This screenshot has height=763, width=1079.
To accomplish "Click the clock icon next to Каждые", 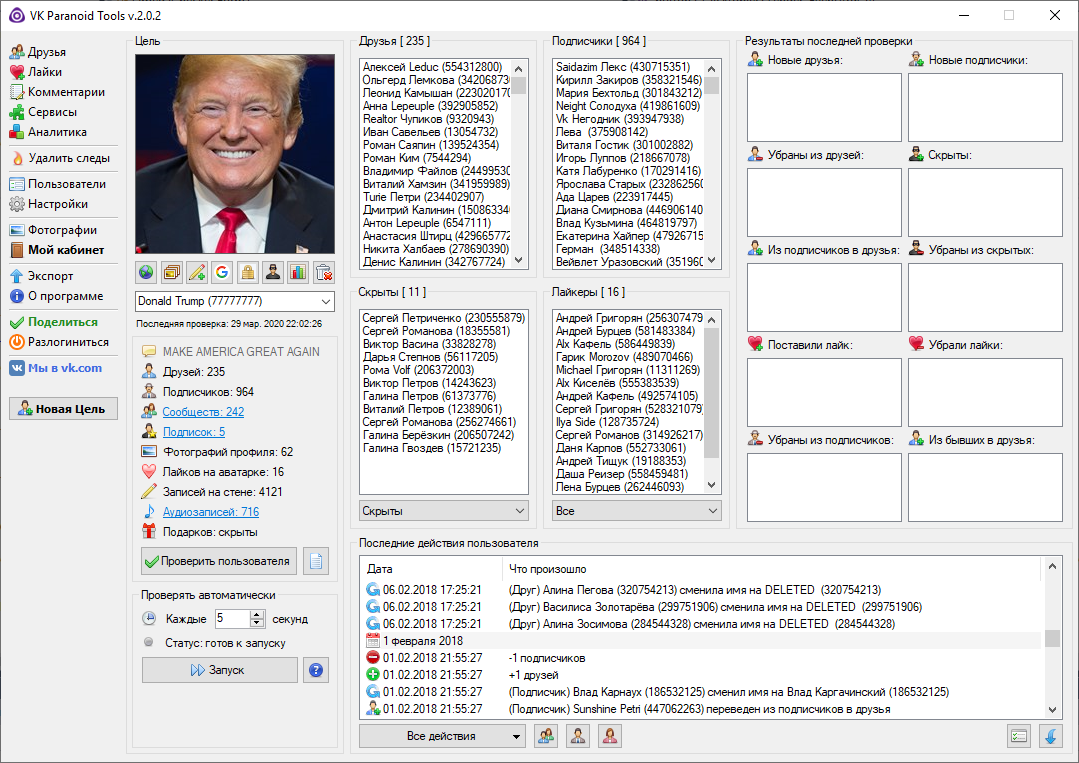I will 149,619.
